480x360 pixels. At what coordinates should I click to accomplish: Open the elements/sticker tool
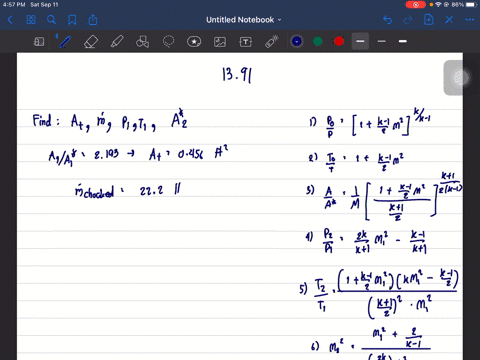pyautogui.click(x=194, y=42)
